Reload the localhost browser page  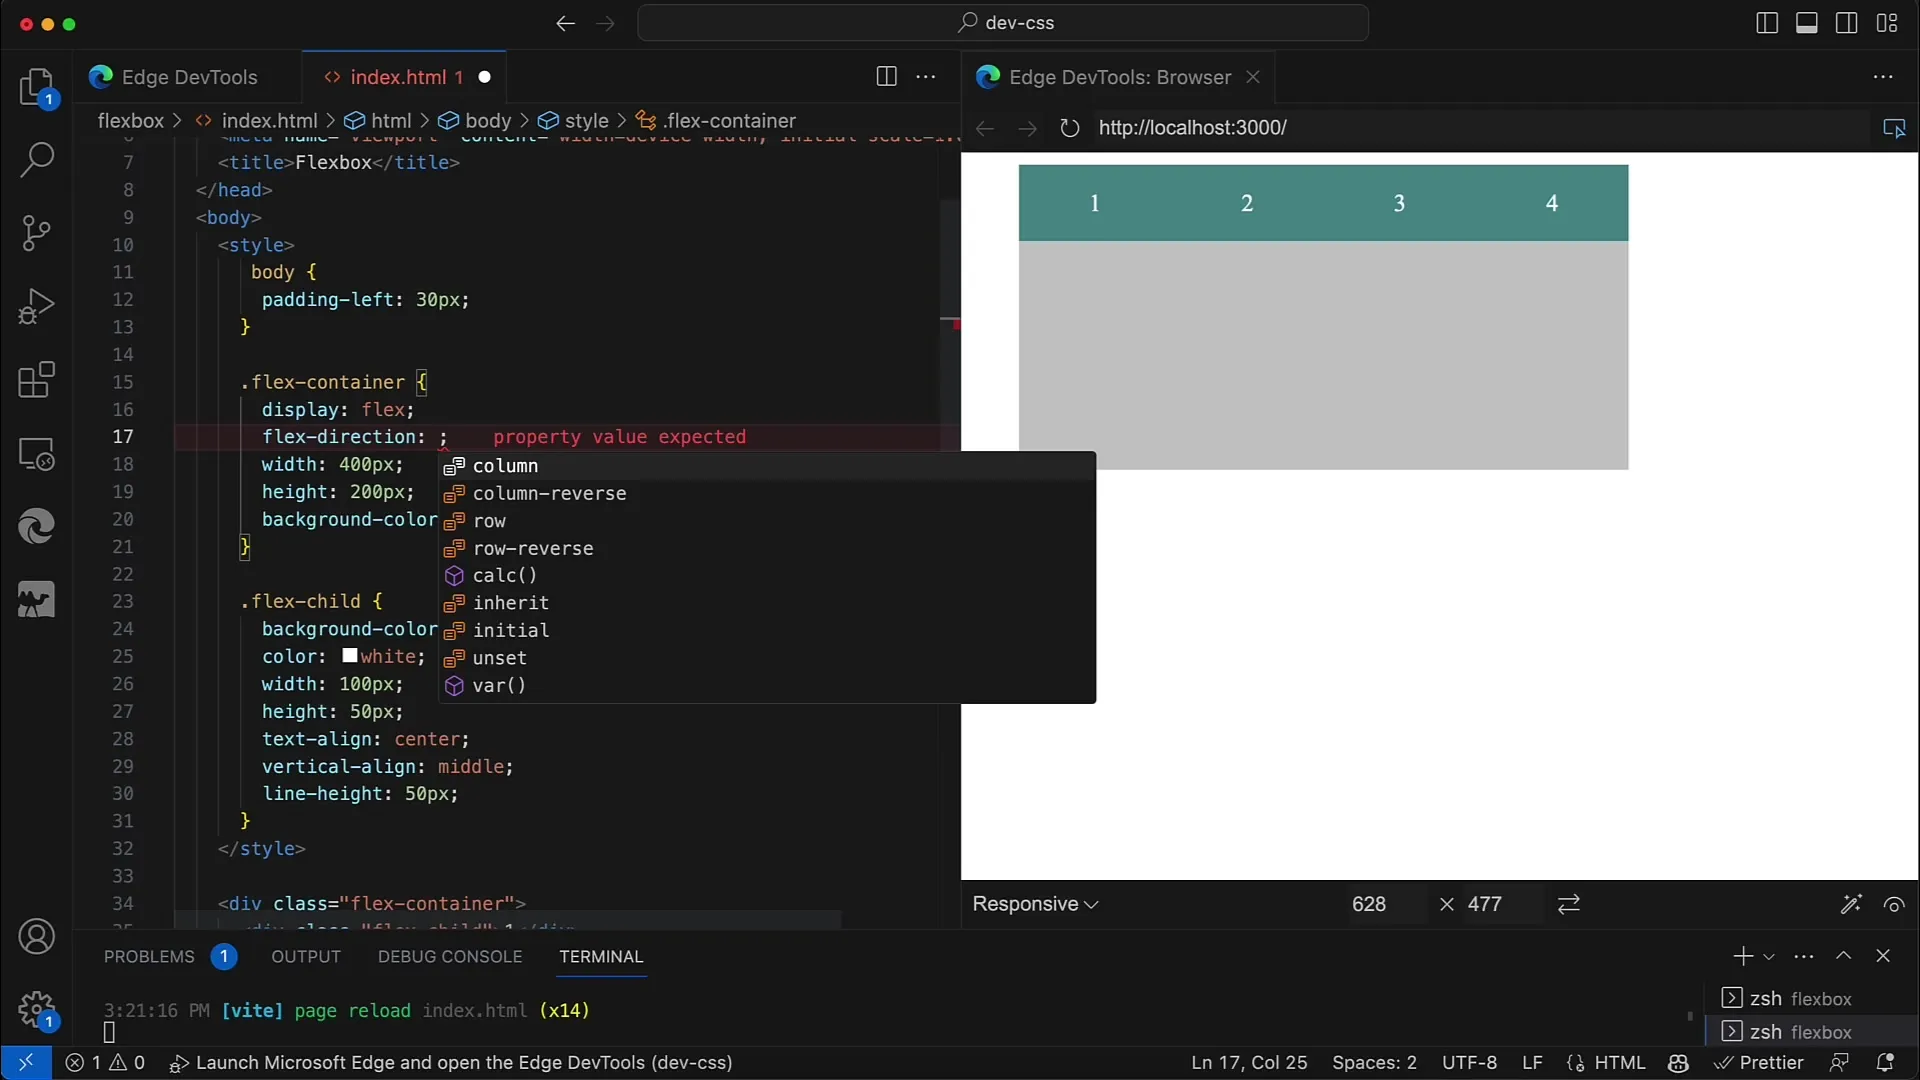(1069, 128)
